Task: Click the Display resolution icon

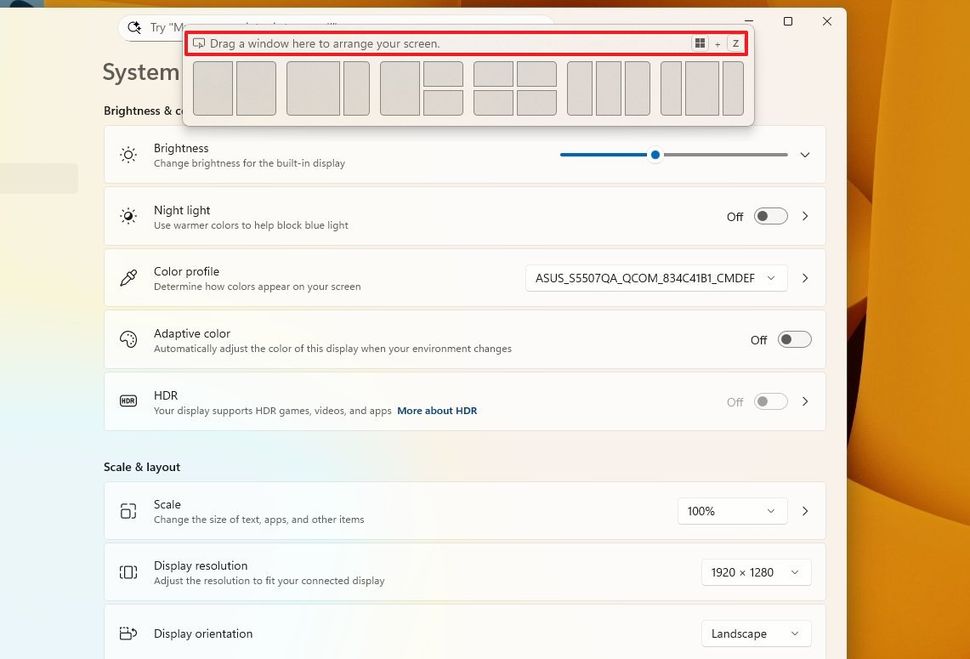Action: point(128,573)
